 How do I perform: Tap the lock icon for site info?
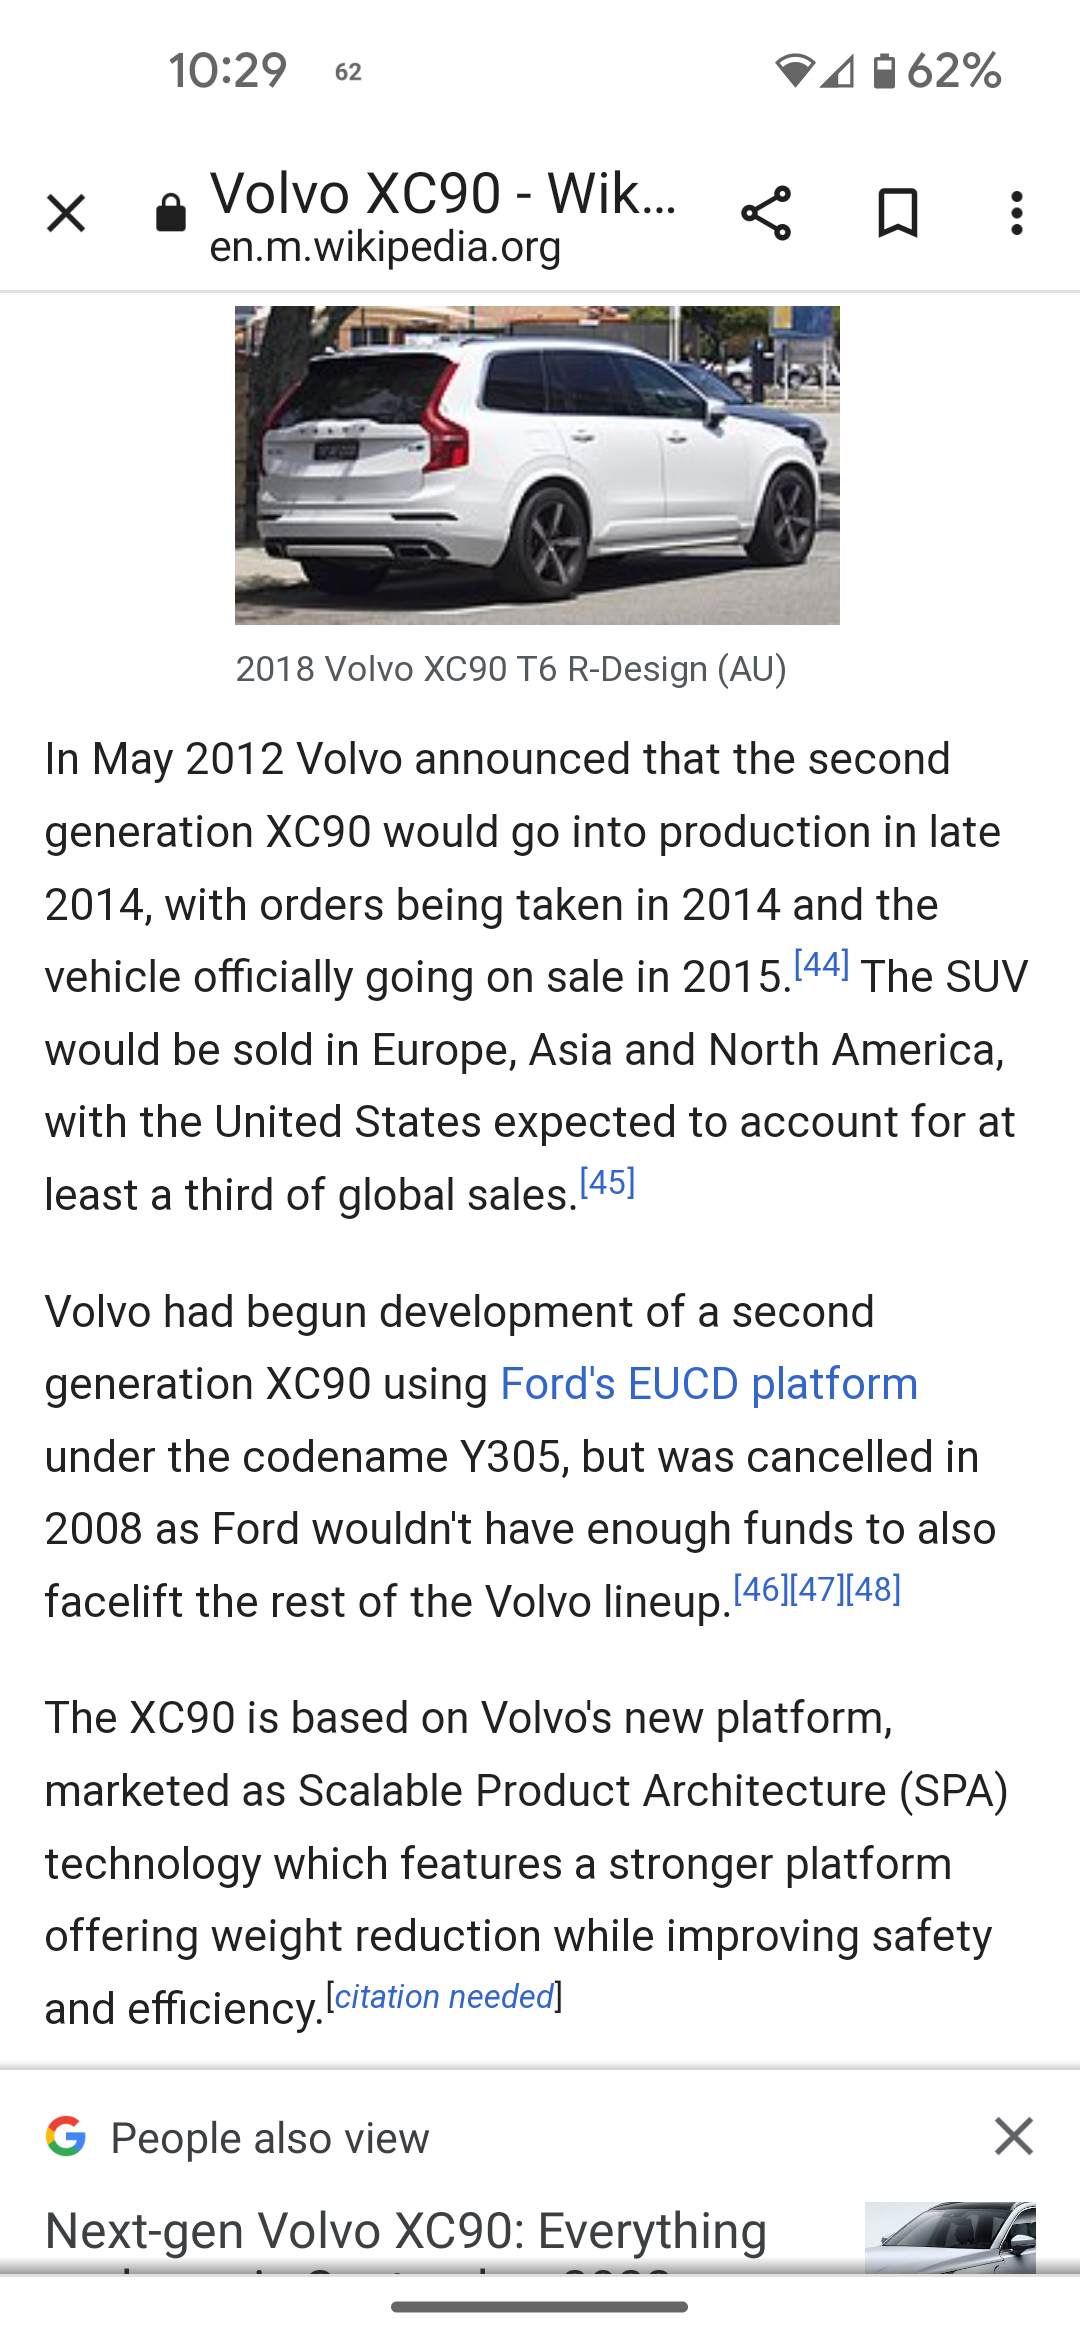[x=171, y=213]
